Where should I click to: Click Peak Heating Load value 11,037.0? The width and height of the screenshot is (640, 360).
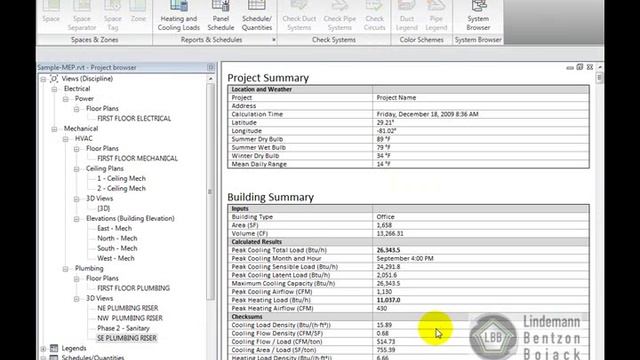point(388,300)
